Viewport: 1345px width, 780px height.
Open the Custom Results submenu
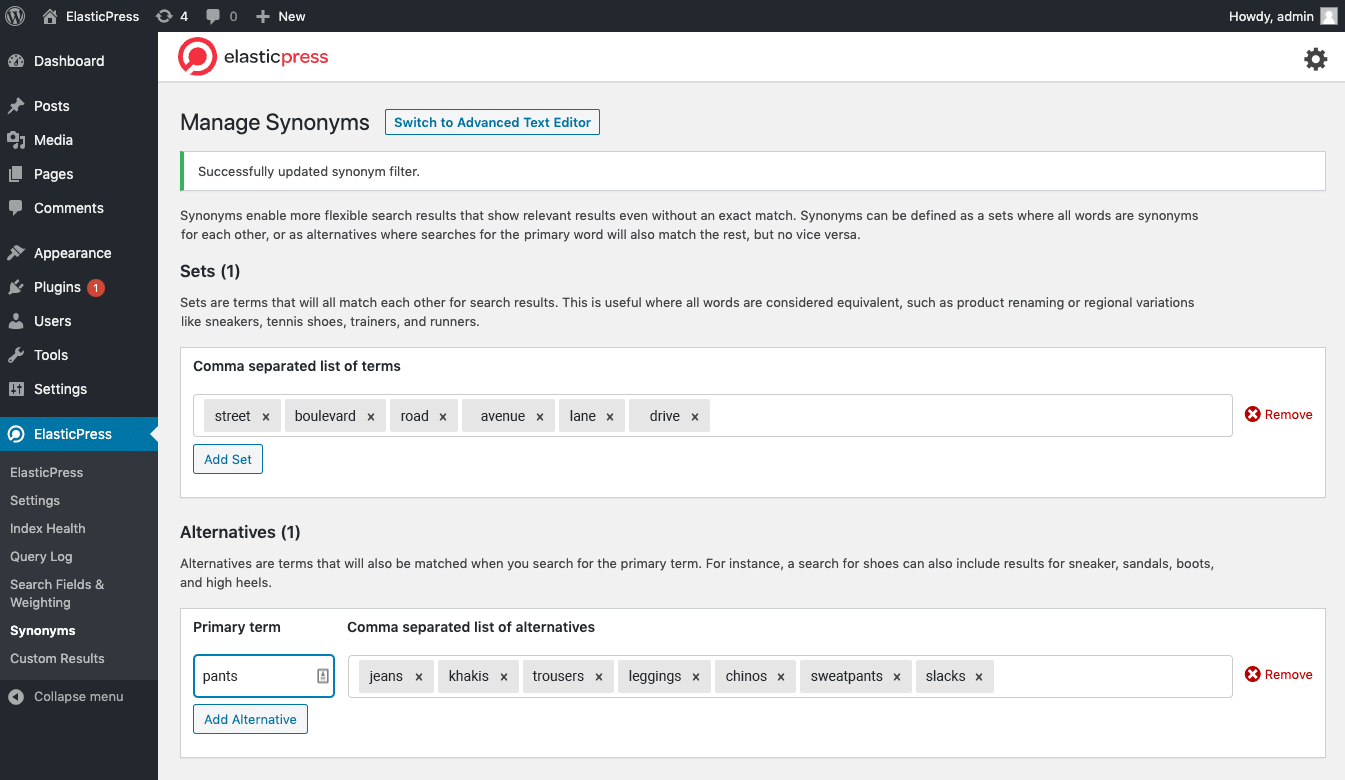click(x=57, y=659)
